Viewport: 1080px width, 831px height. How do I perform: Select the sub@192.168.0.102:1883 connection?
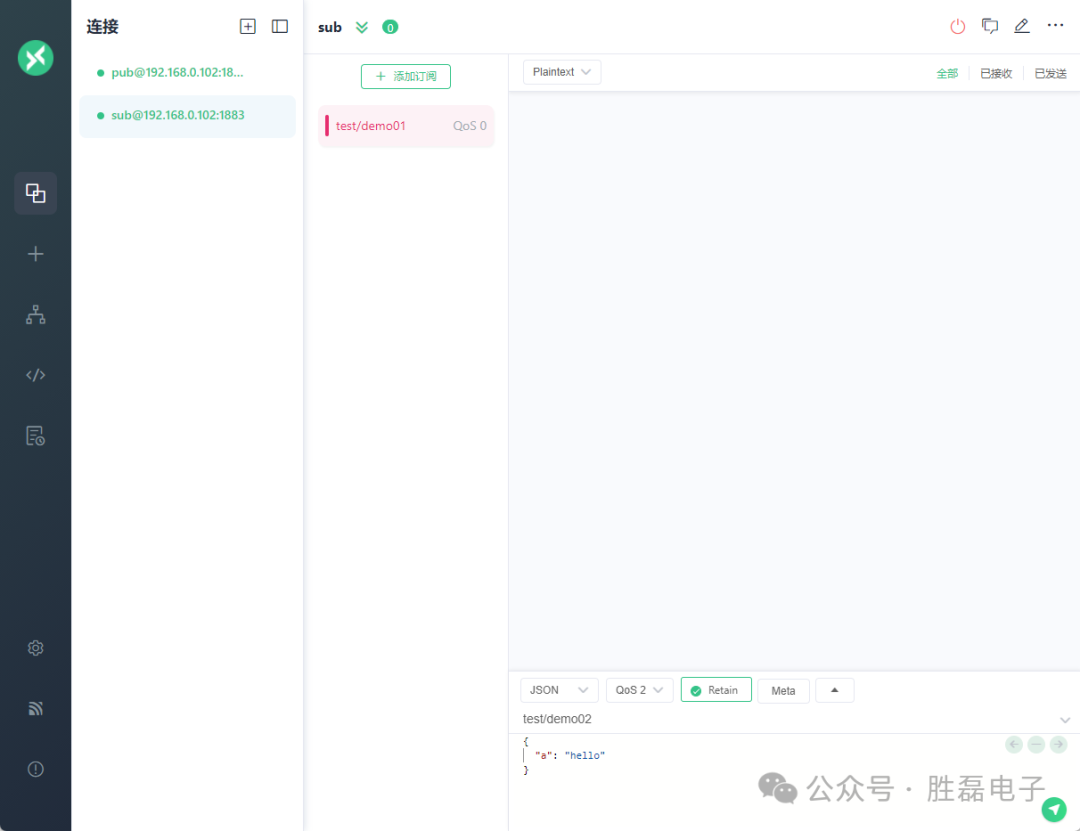(187, 116)
